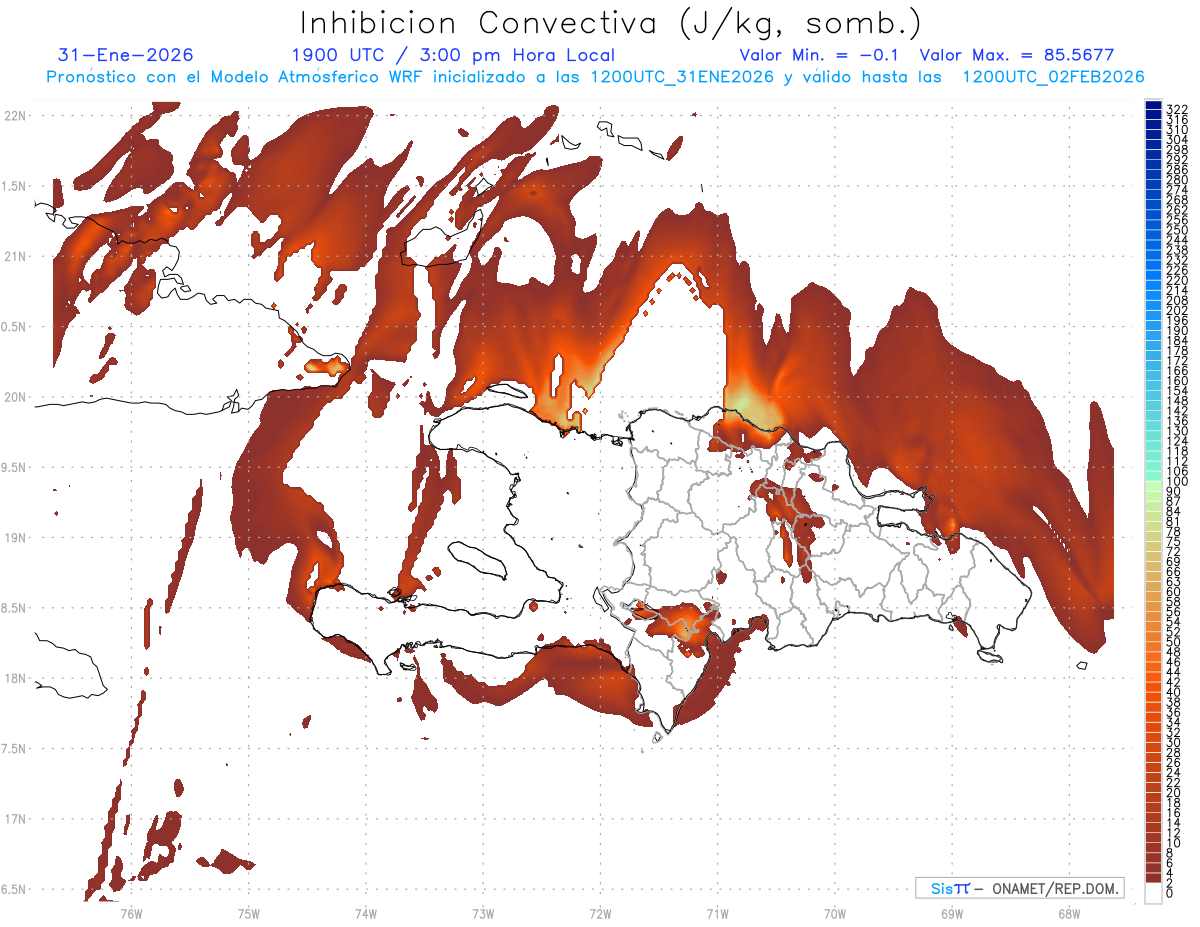Click the "75W" longitude label
Viewport: 1200px width, 927px height.
248,913
